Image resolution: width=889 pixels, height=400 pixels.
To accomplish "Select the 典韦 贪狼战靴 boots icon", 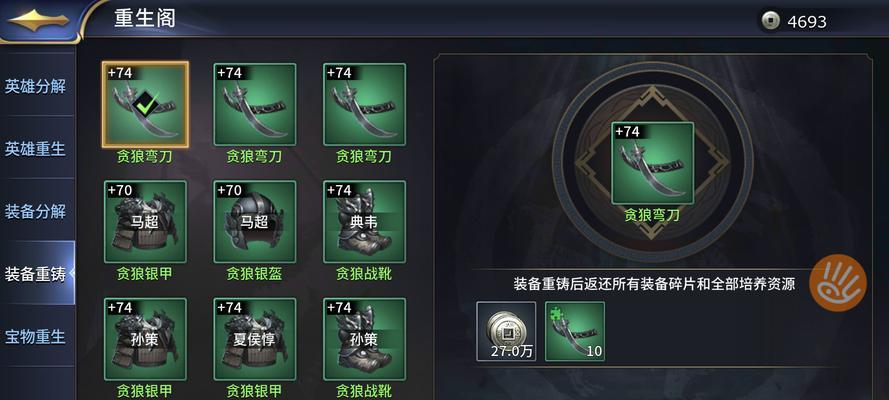I will 365,222.
